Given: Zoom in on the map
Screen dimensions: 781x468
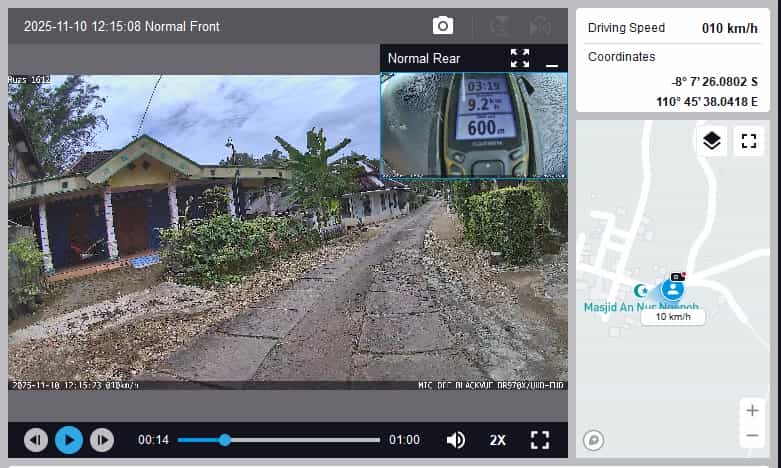Looking at the screenshot, I should coord(752,410).
